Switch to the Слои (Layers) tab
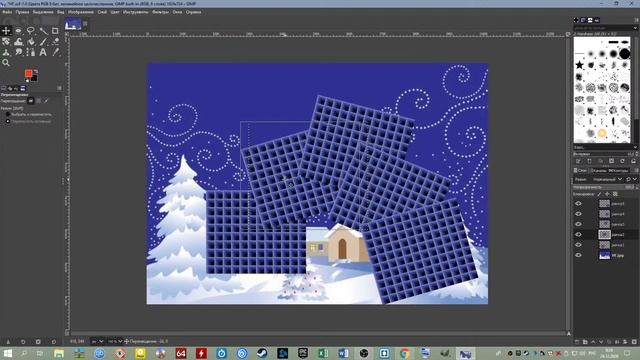This screenshot has width=640, height=360. (580, 171)
